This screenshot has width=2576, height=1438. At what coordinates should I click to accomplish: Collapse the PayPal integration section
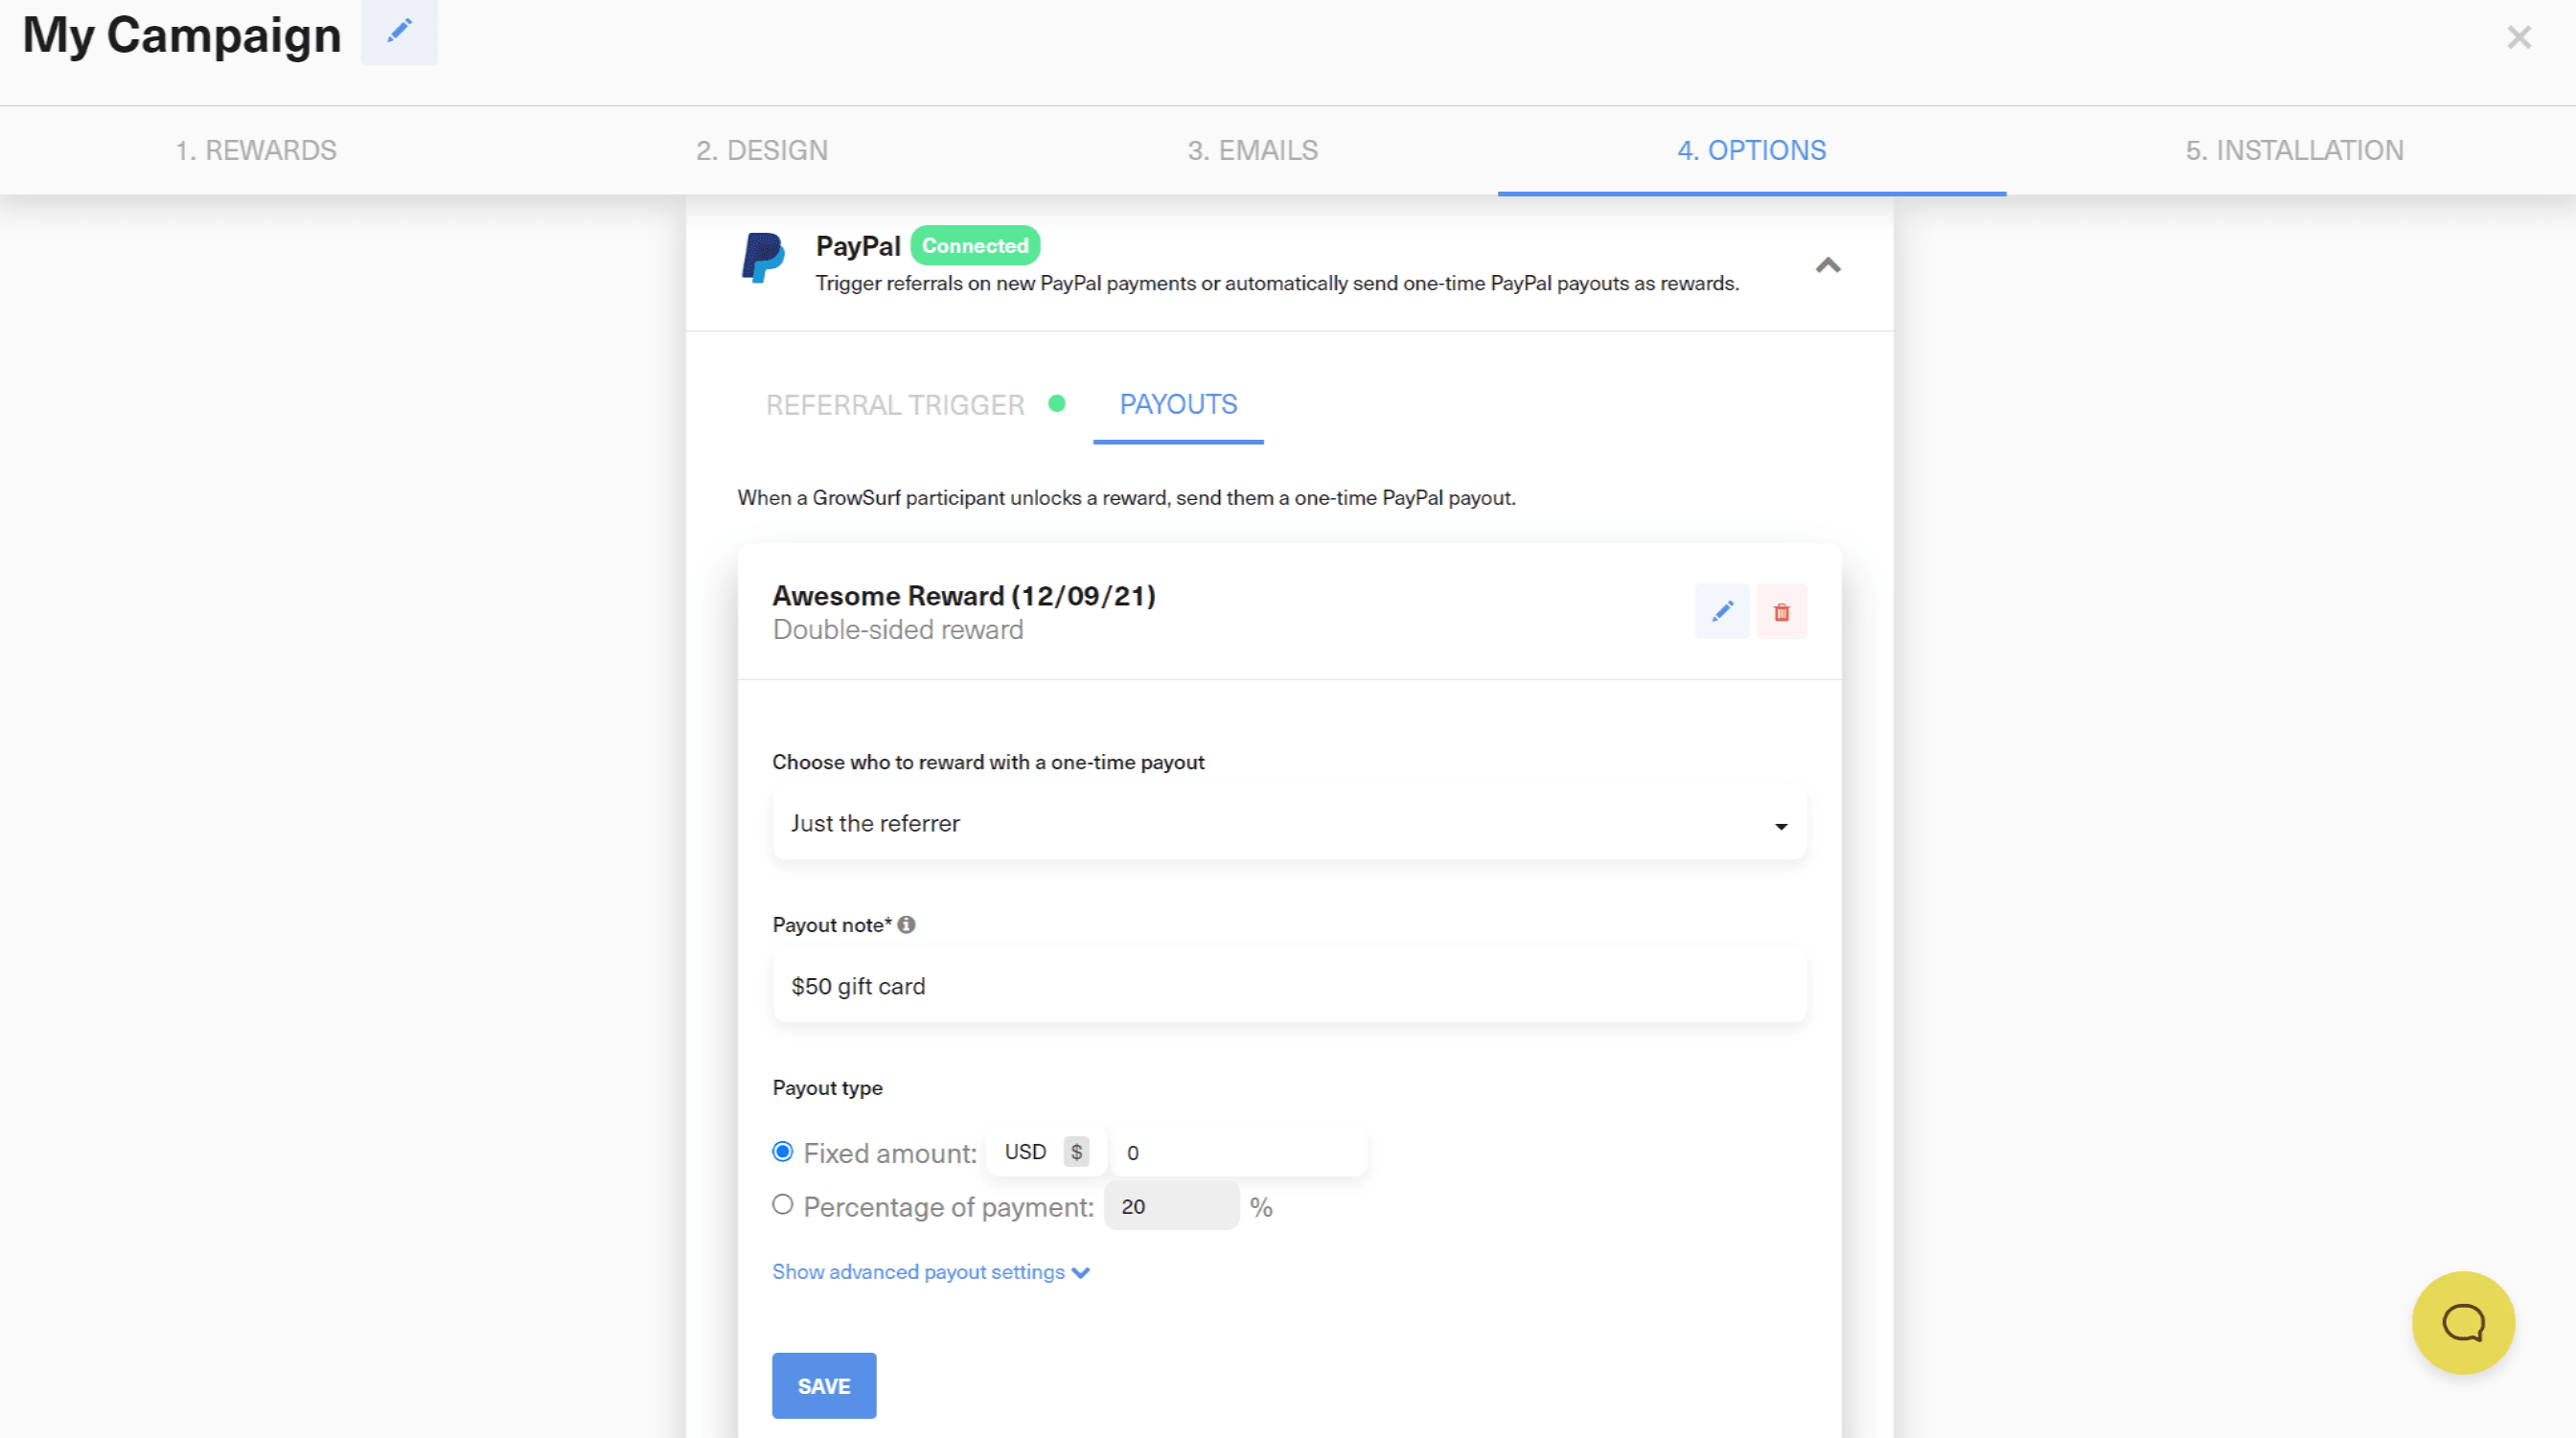(1829, 265)
